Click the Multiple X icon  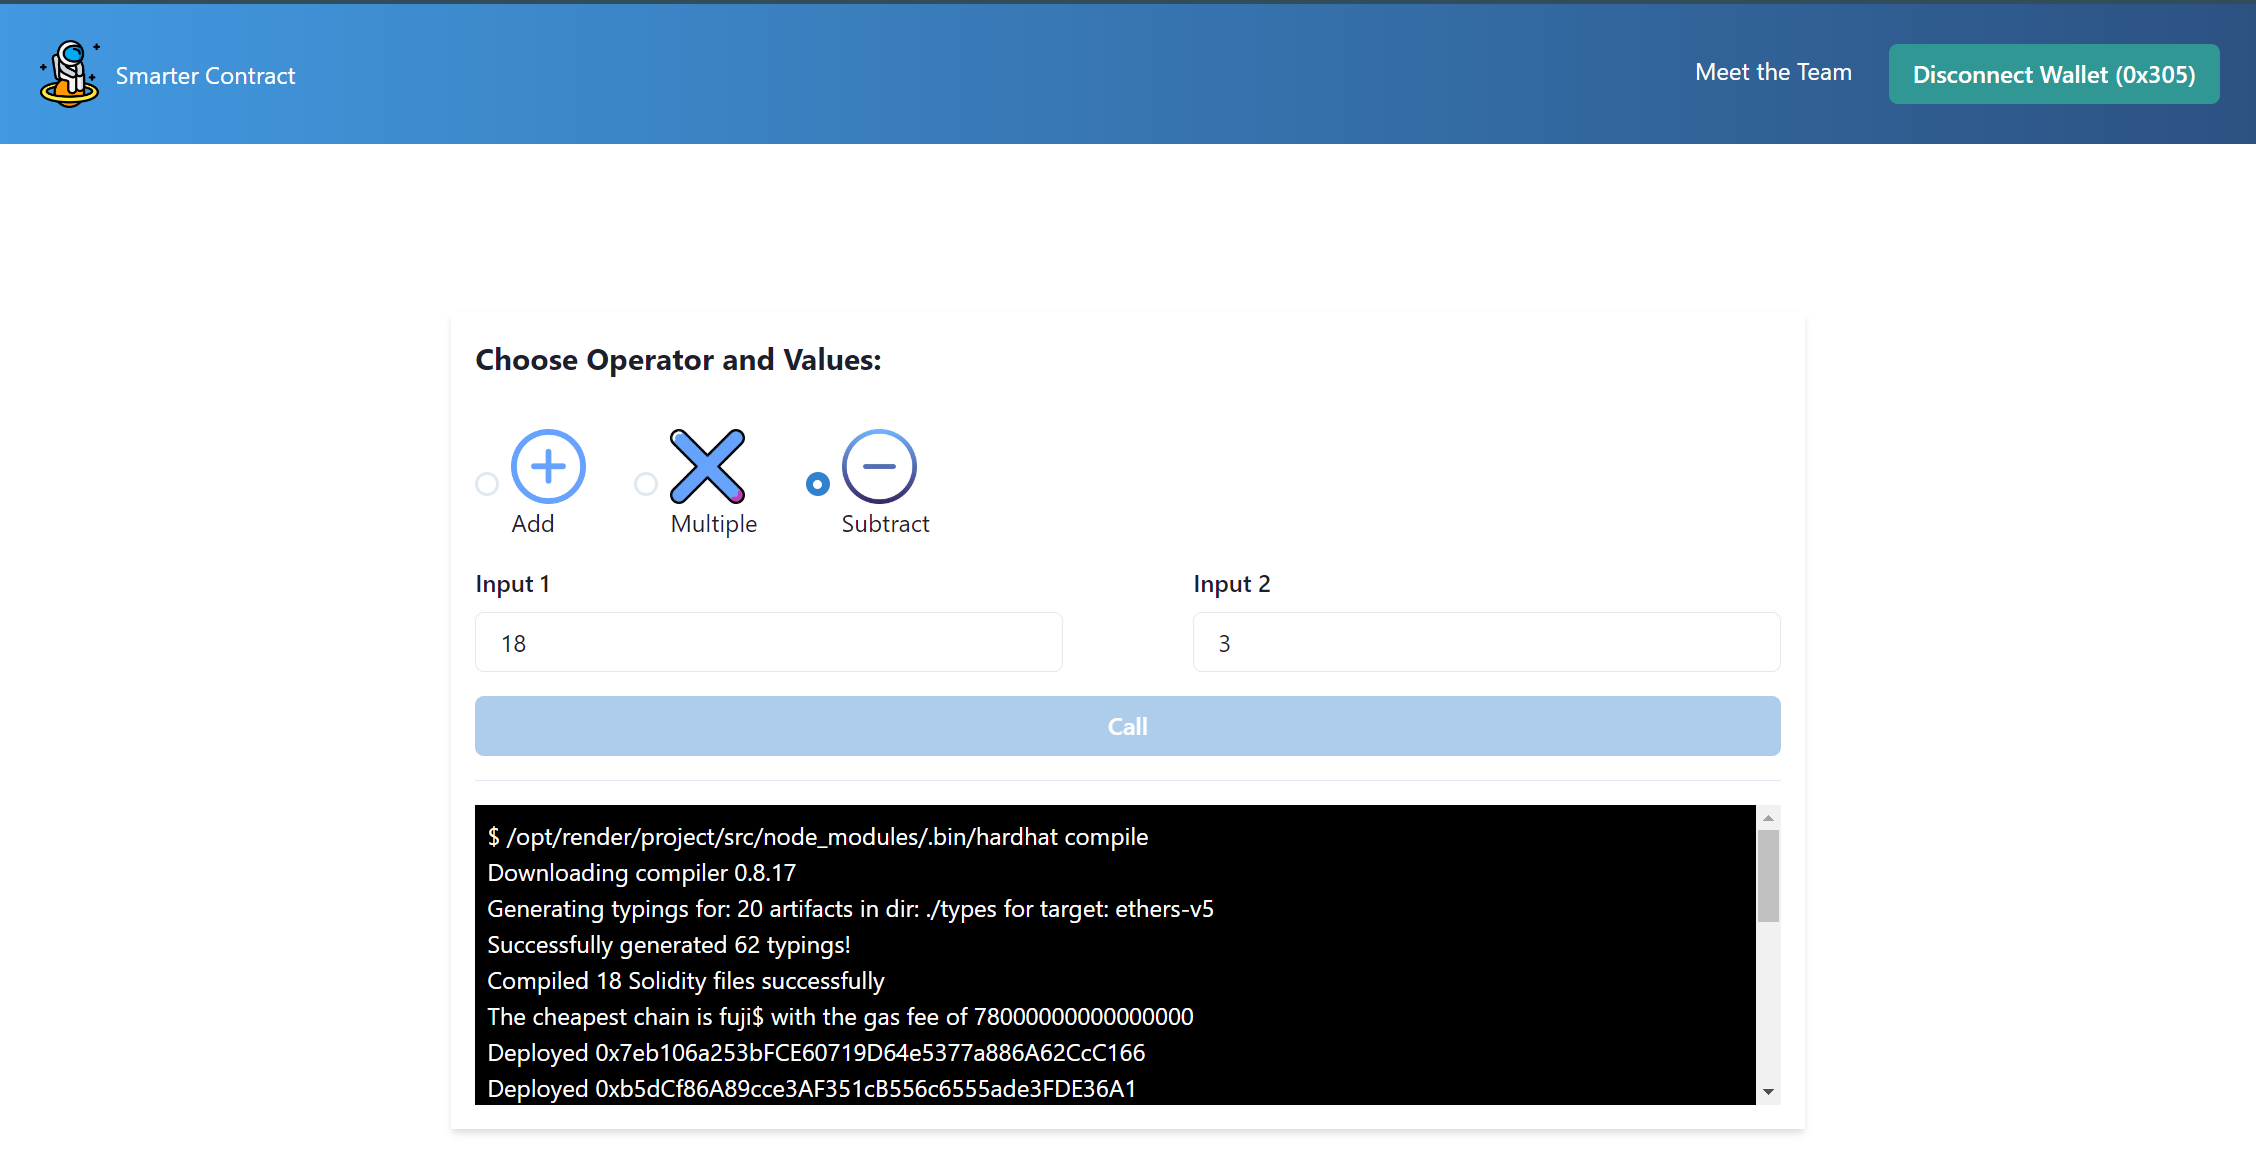708,466
